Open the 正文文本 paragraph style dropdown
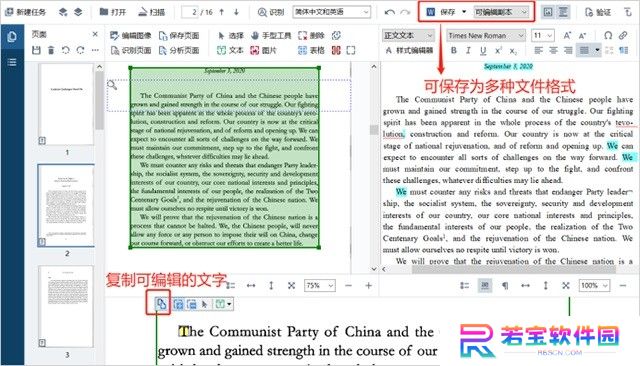 (x=408, y=36)
